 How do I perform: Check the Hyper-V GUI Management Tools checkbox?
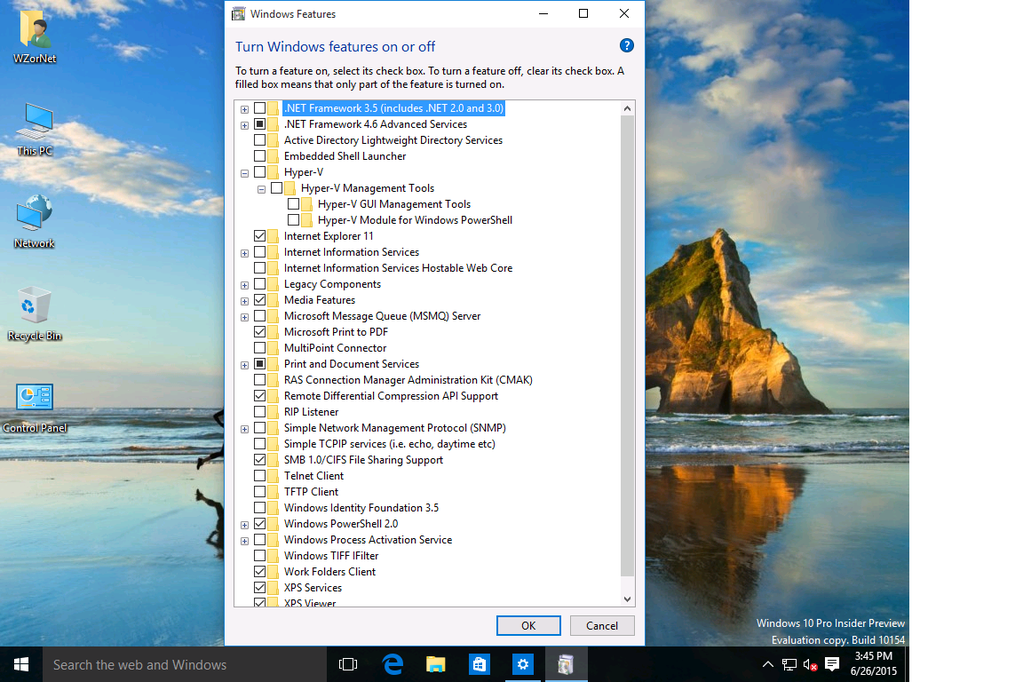pos(294,204)
